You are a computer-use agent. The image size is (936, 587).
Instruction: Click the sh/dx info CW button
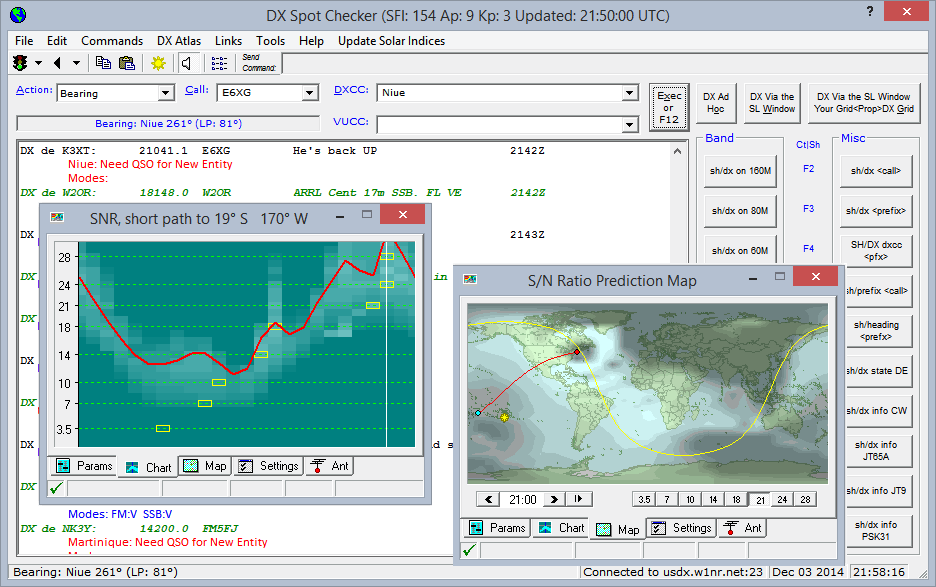click(x=879, y=411)
